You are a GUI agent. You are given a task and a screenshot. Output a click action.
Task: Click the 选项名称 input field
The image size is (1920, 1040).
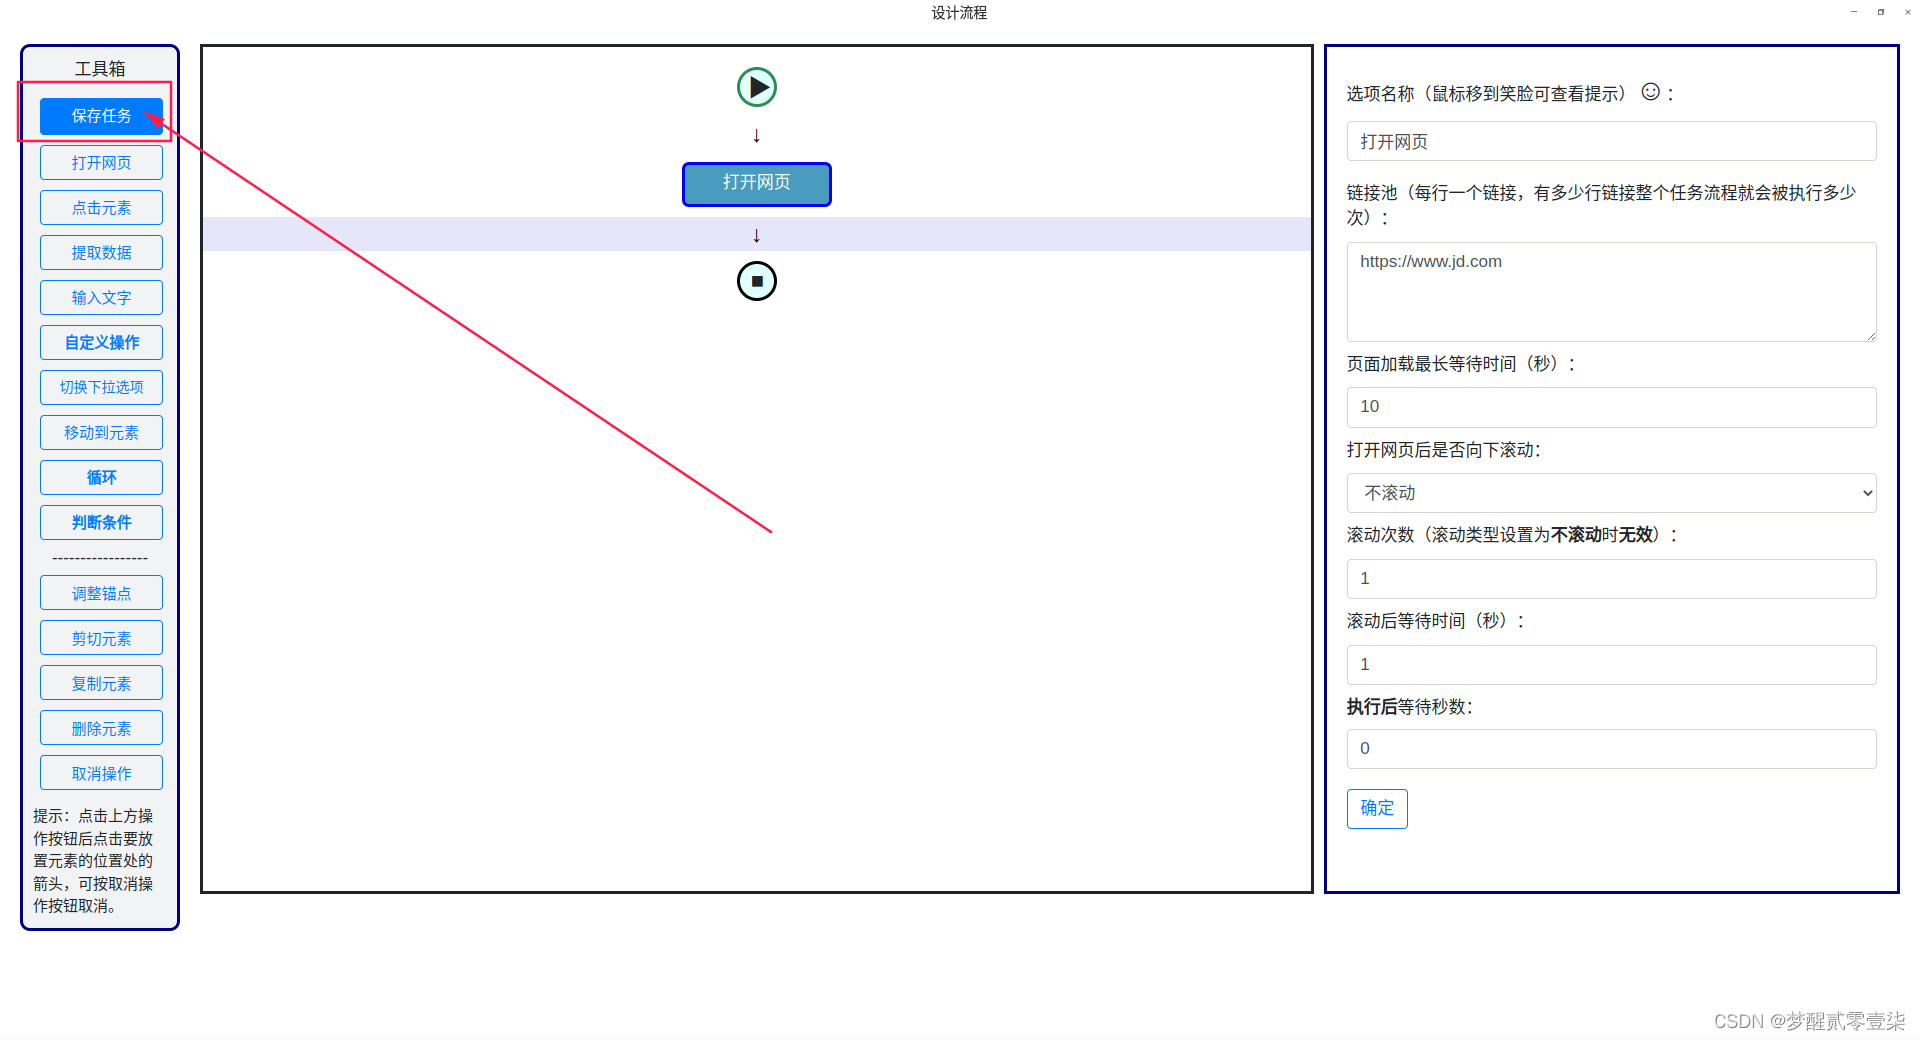coord(1611,141)
